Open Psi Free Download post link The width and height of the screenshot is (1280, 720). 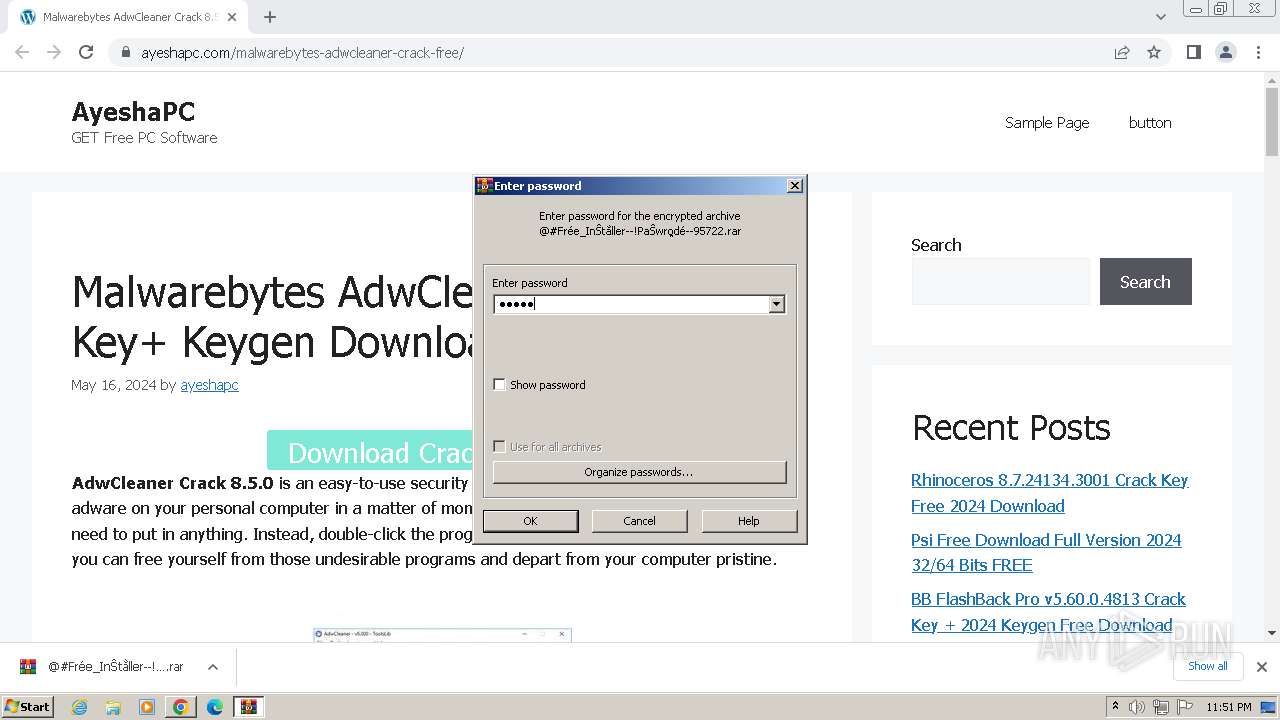pos(1046,552)
